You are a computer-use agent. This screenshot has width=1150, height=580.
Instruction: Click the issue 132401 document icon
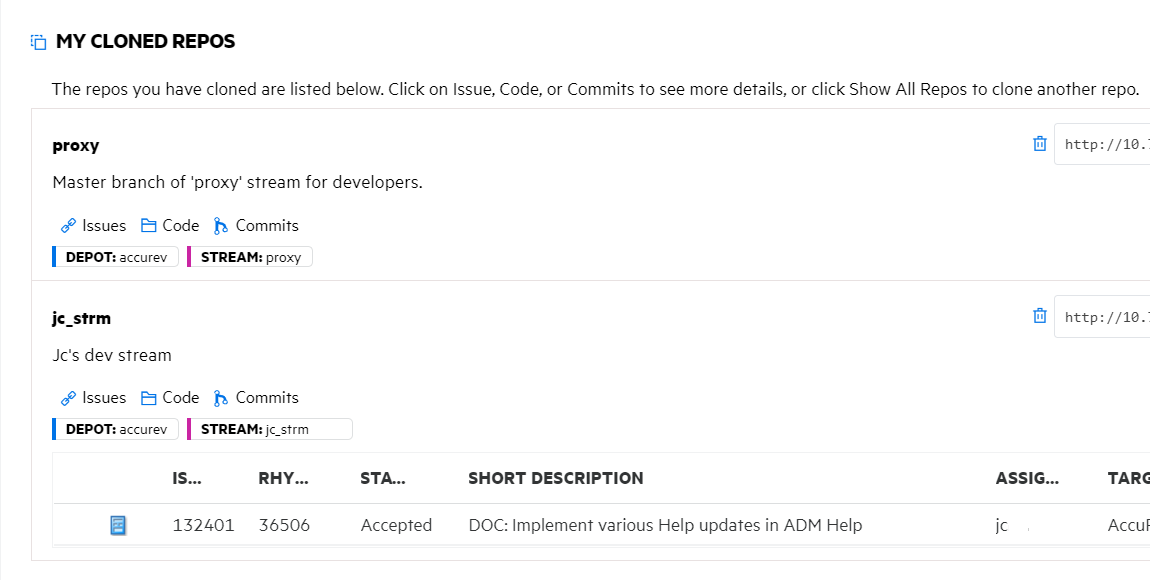click(x=118, y=525)
